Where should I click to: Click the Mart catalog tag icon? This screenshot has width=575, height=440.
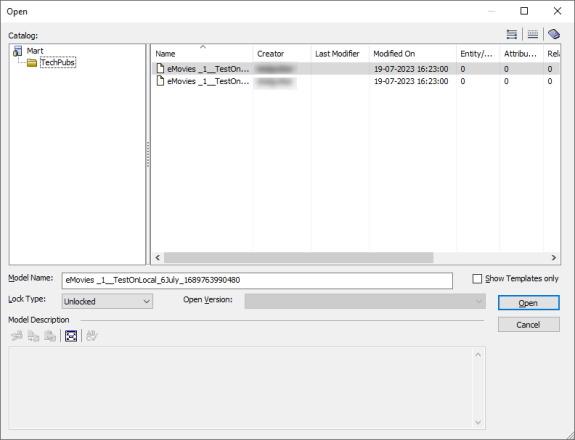pos(554,34)
